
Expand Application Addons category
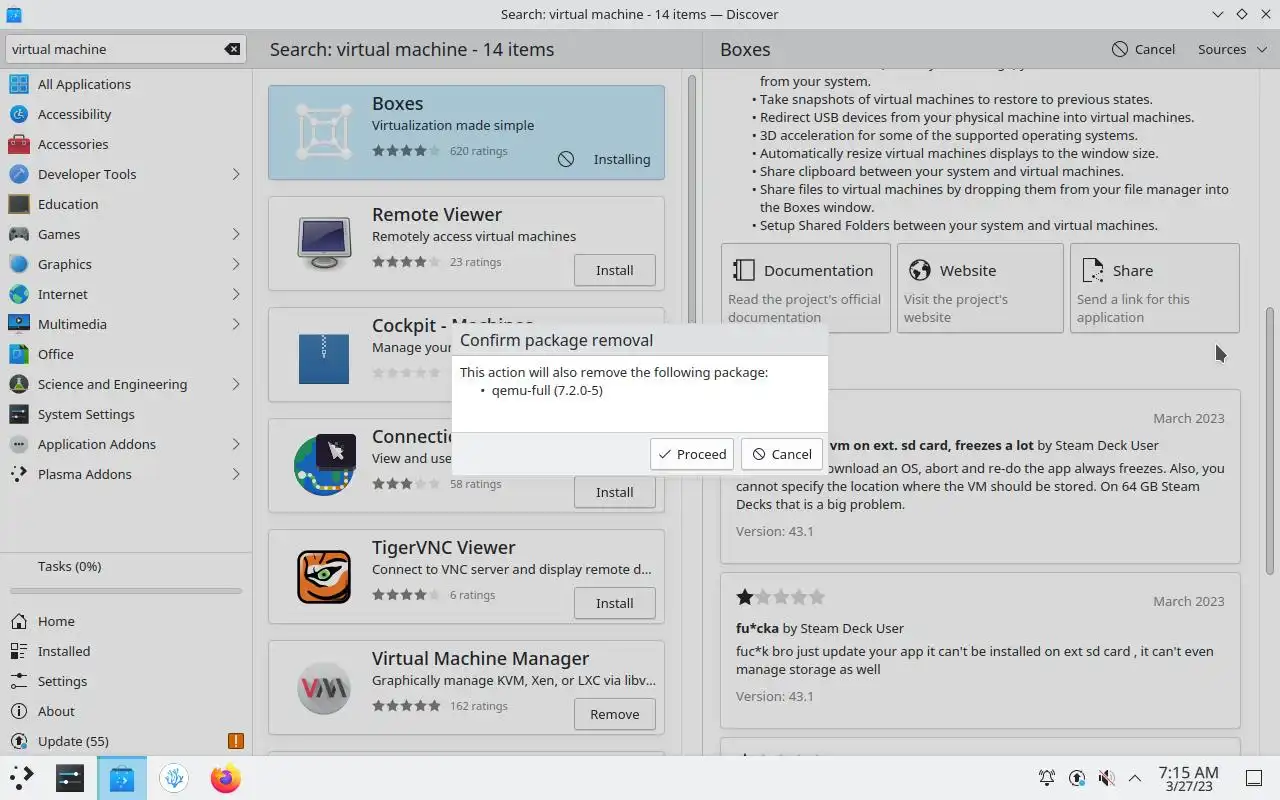pos(236,444)
